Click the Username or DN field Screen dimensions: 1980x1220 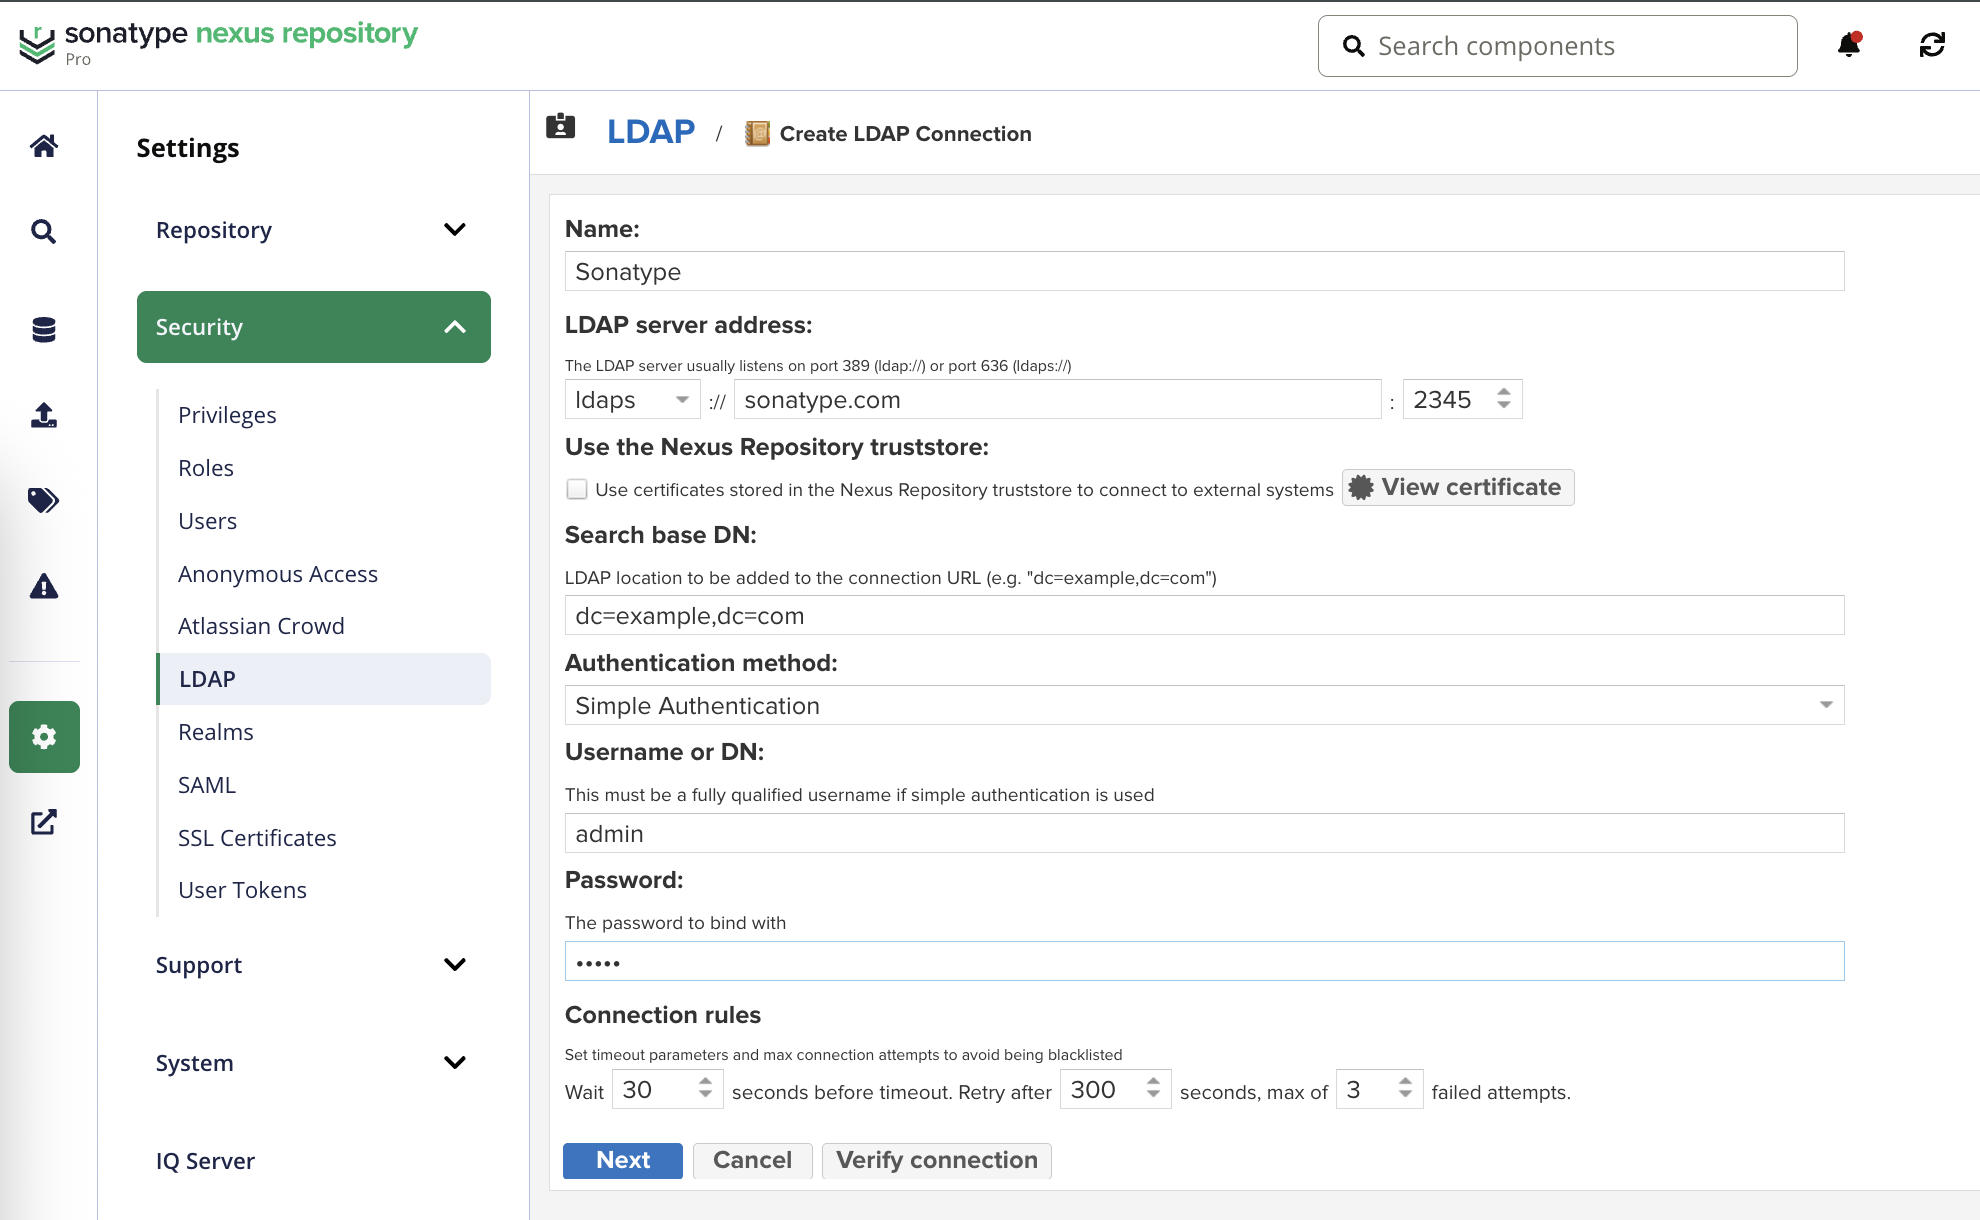[1204, 834]
